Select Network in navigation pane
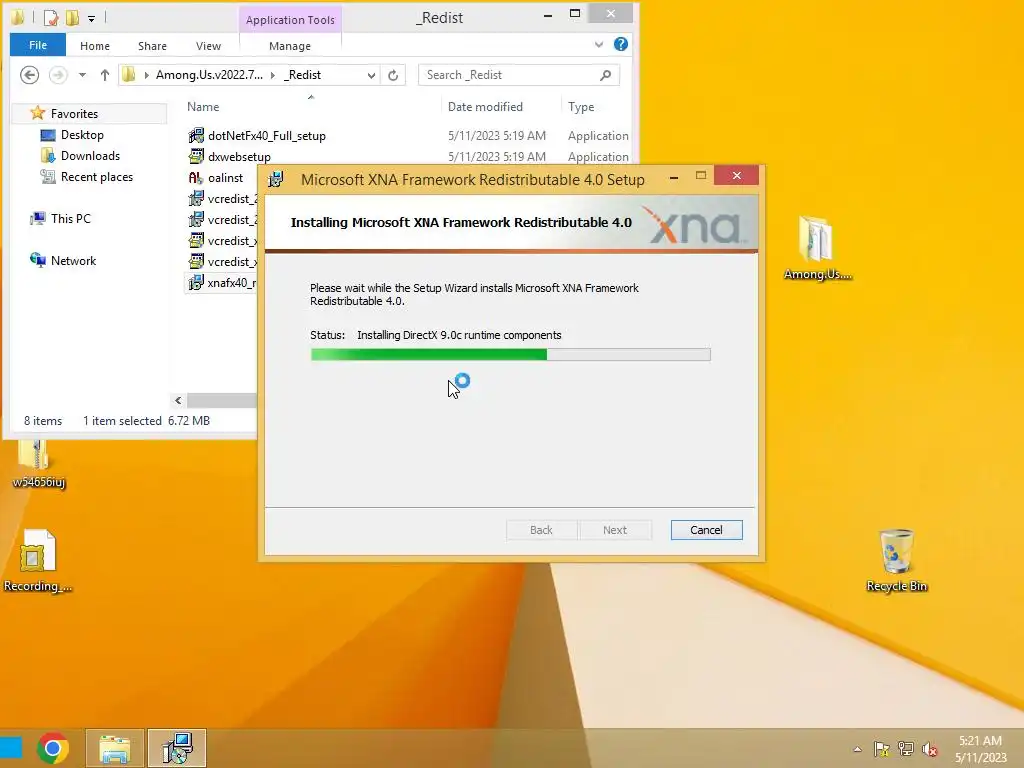 click(x=73, y=261)
